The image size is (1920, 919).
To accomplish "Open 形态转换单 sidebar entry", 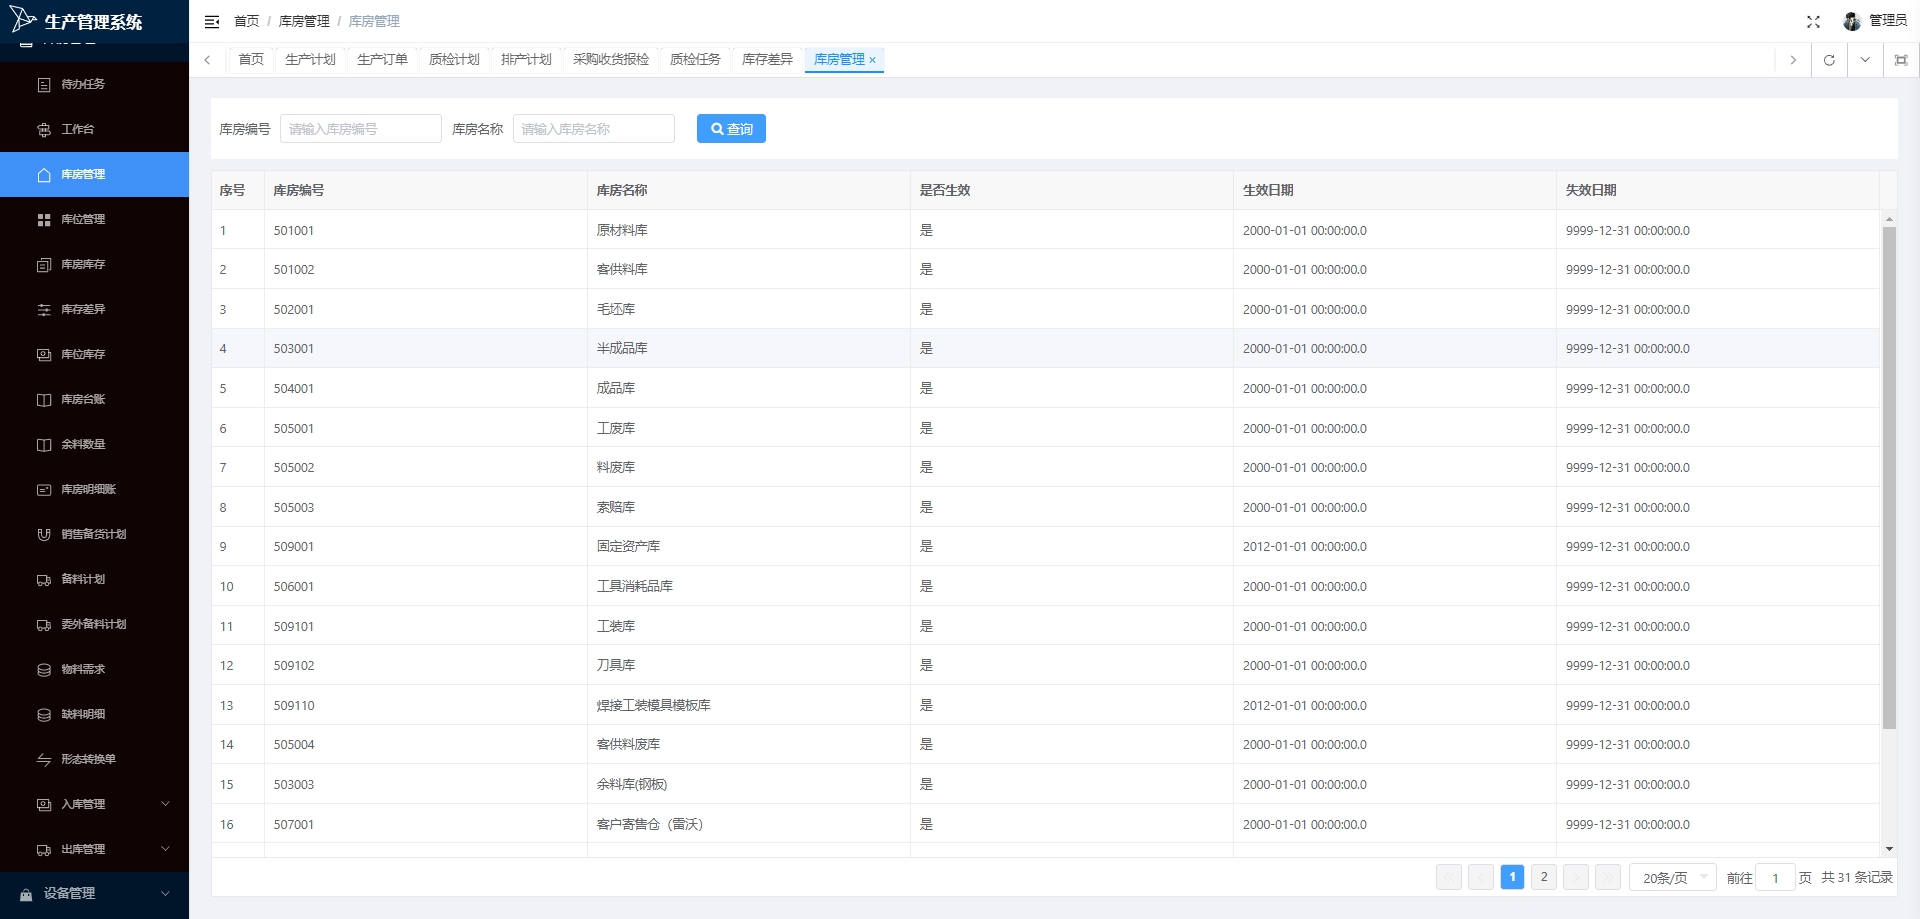I will click(x=94, y=760).
